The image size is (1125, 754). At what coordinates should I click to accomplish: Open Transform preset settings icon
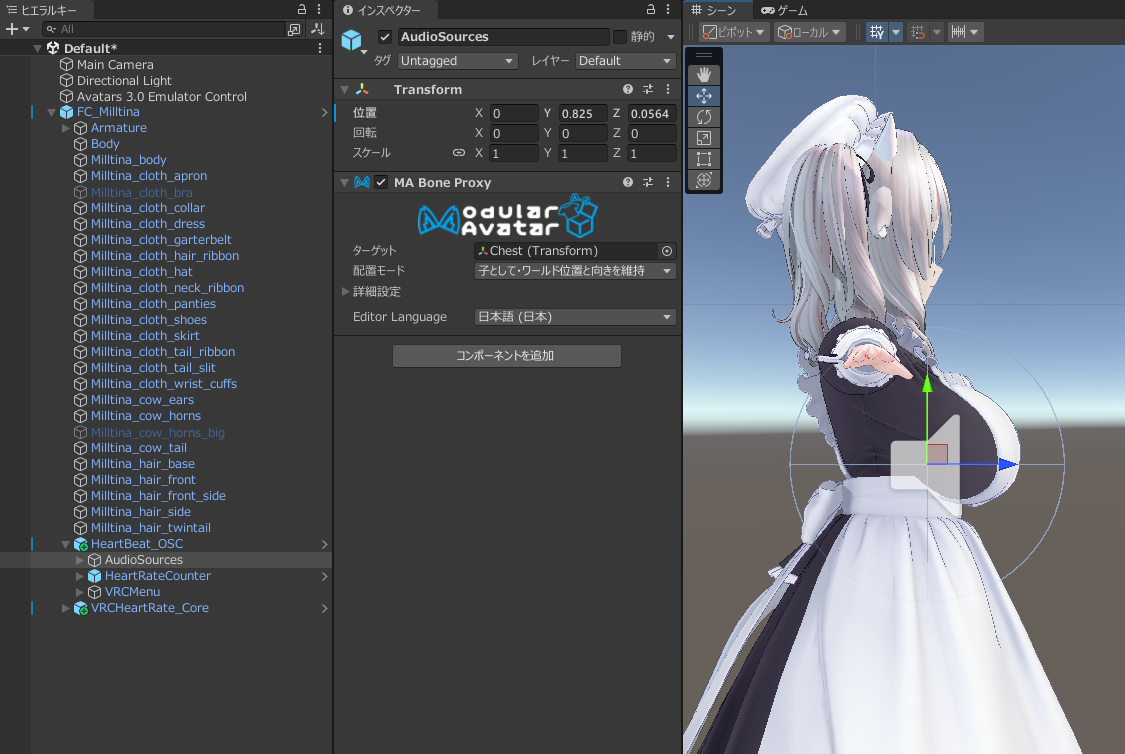tap(648, 89)
